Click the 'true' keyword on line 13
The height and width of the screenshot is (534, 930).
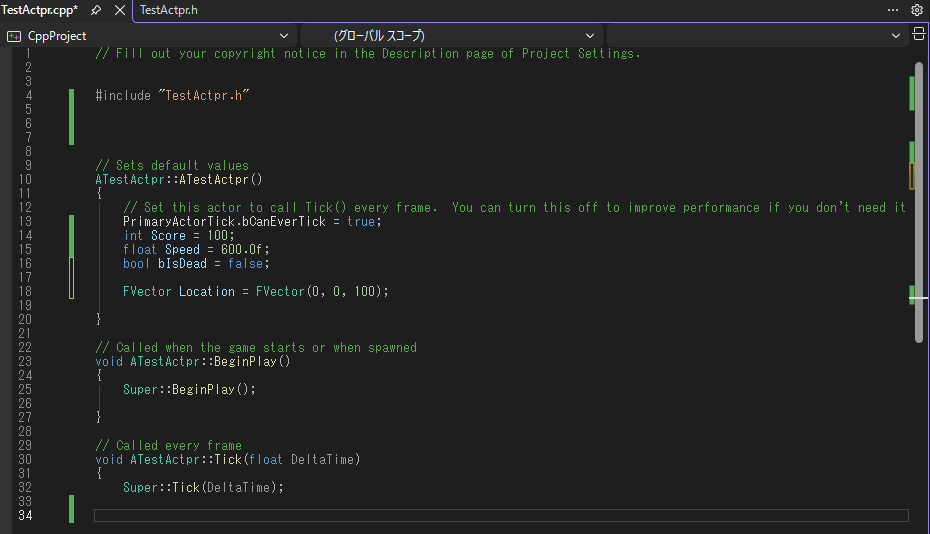point(361,221)
